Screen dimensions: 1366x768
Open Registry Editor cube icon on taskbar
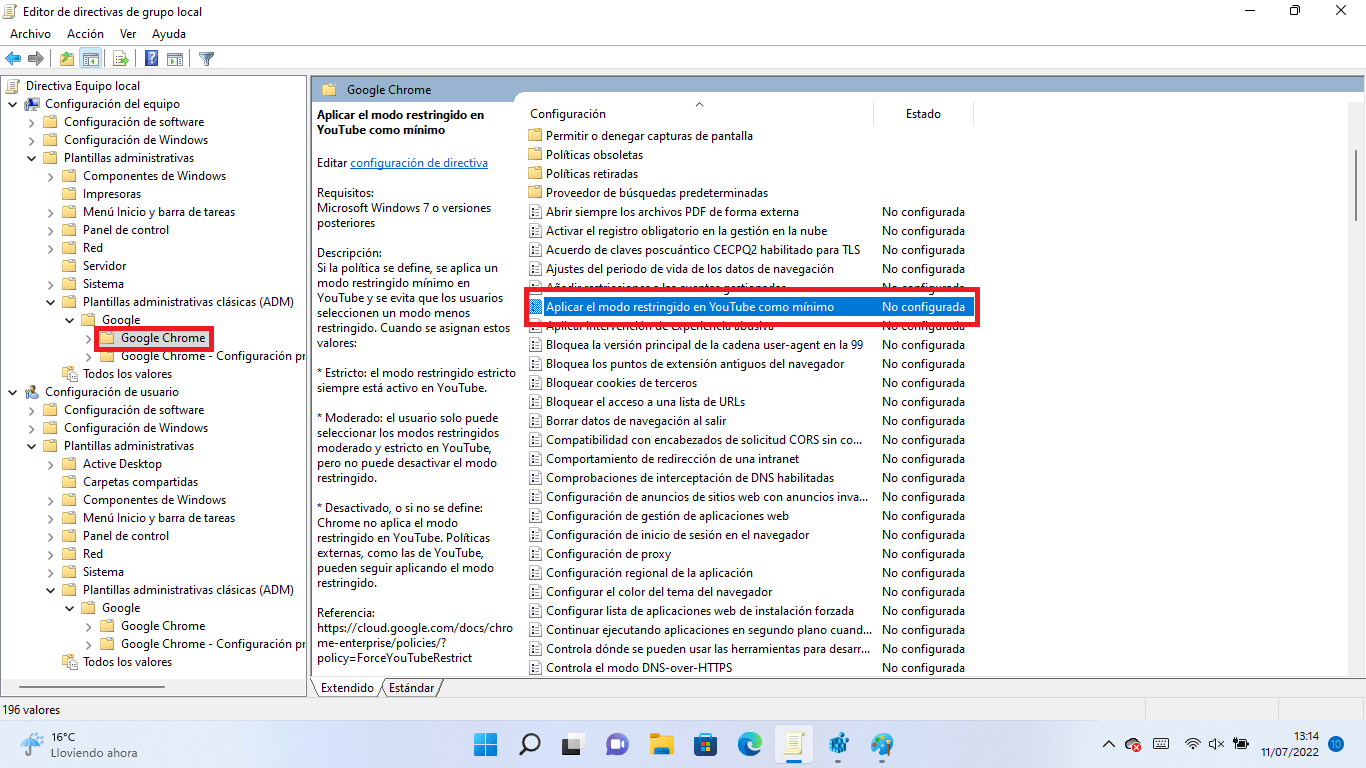click(838, 744)
